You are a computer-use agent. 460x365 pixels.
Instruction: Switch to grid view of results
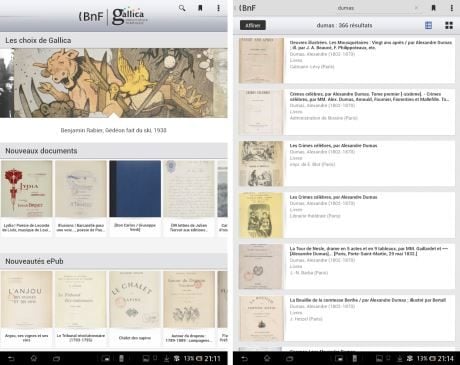pyautogui.click(x=449, y=25)
